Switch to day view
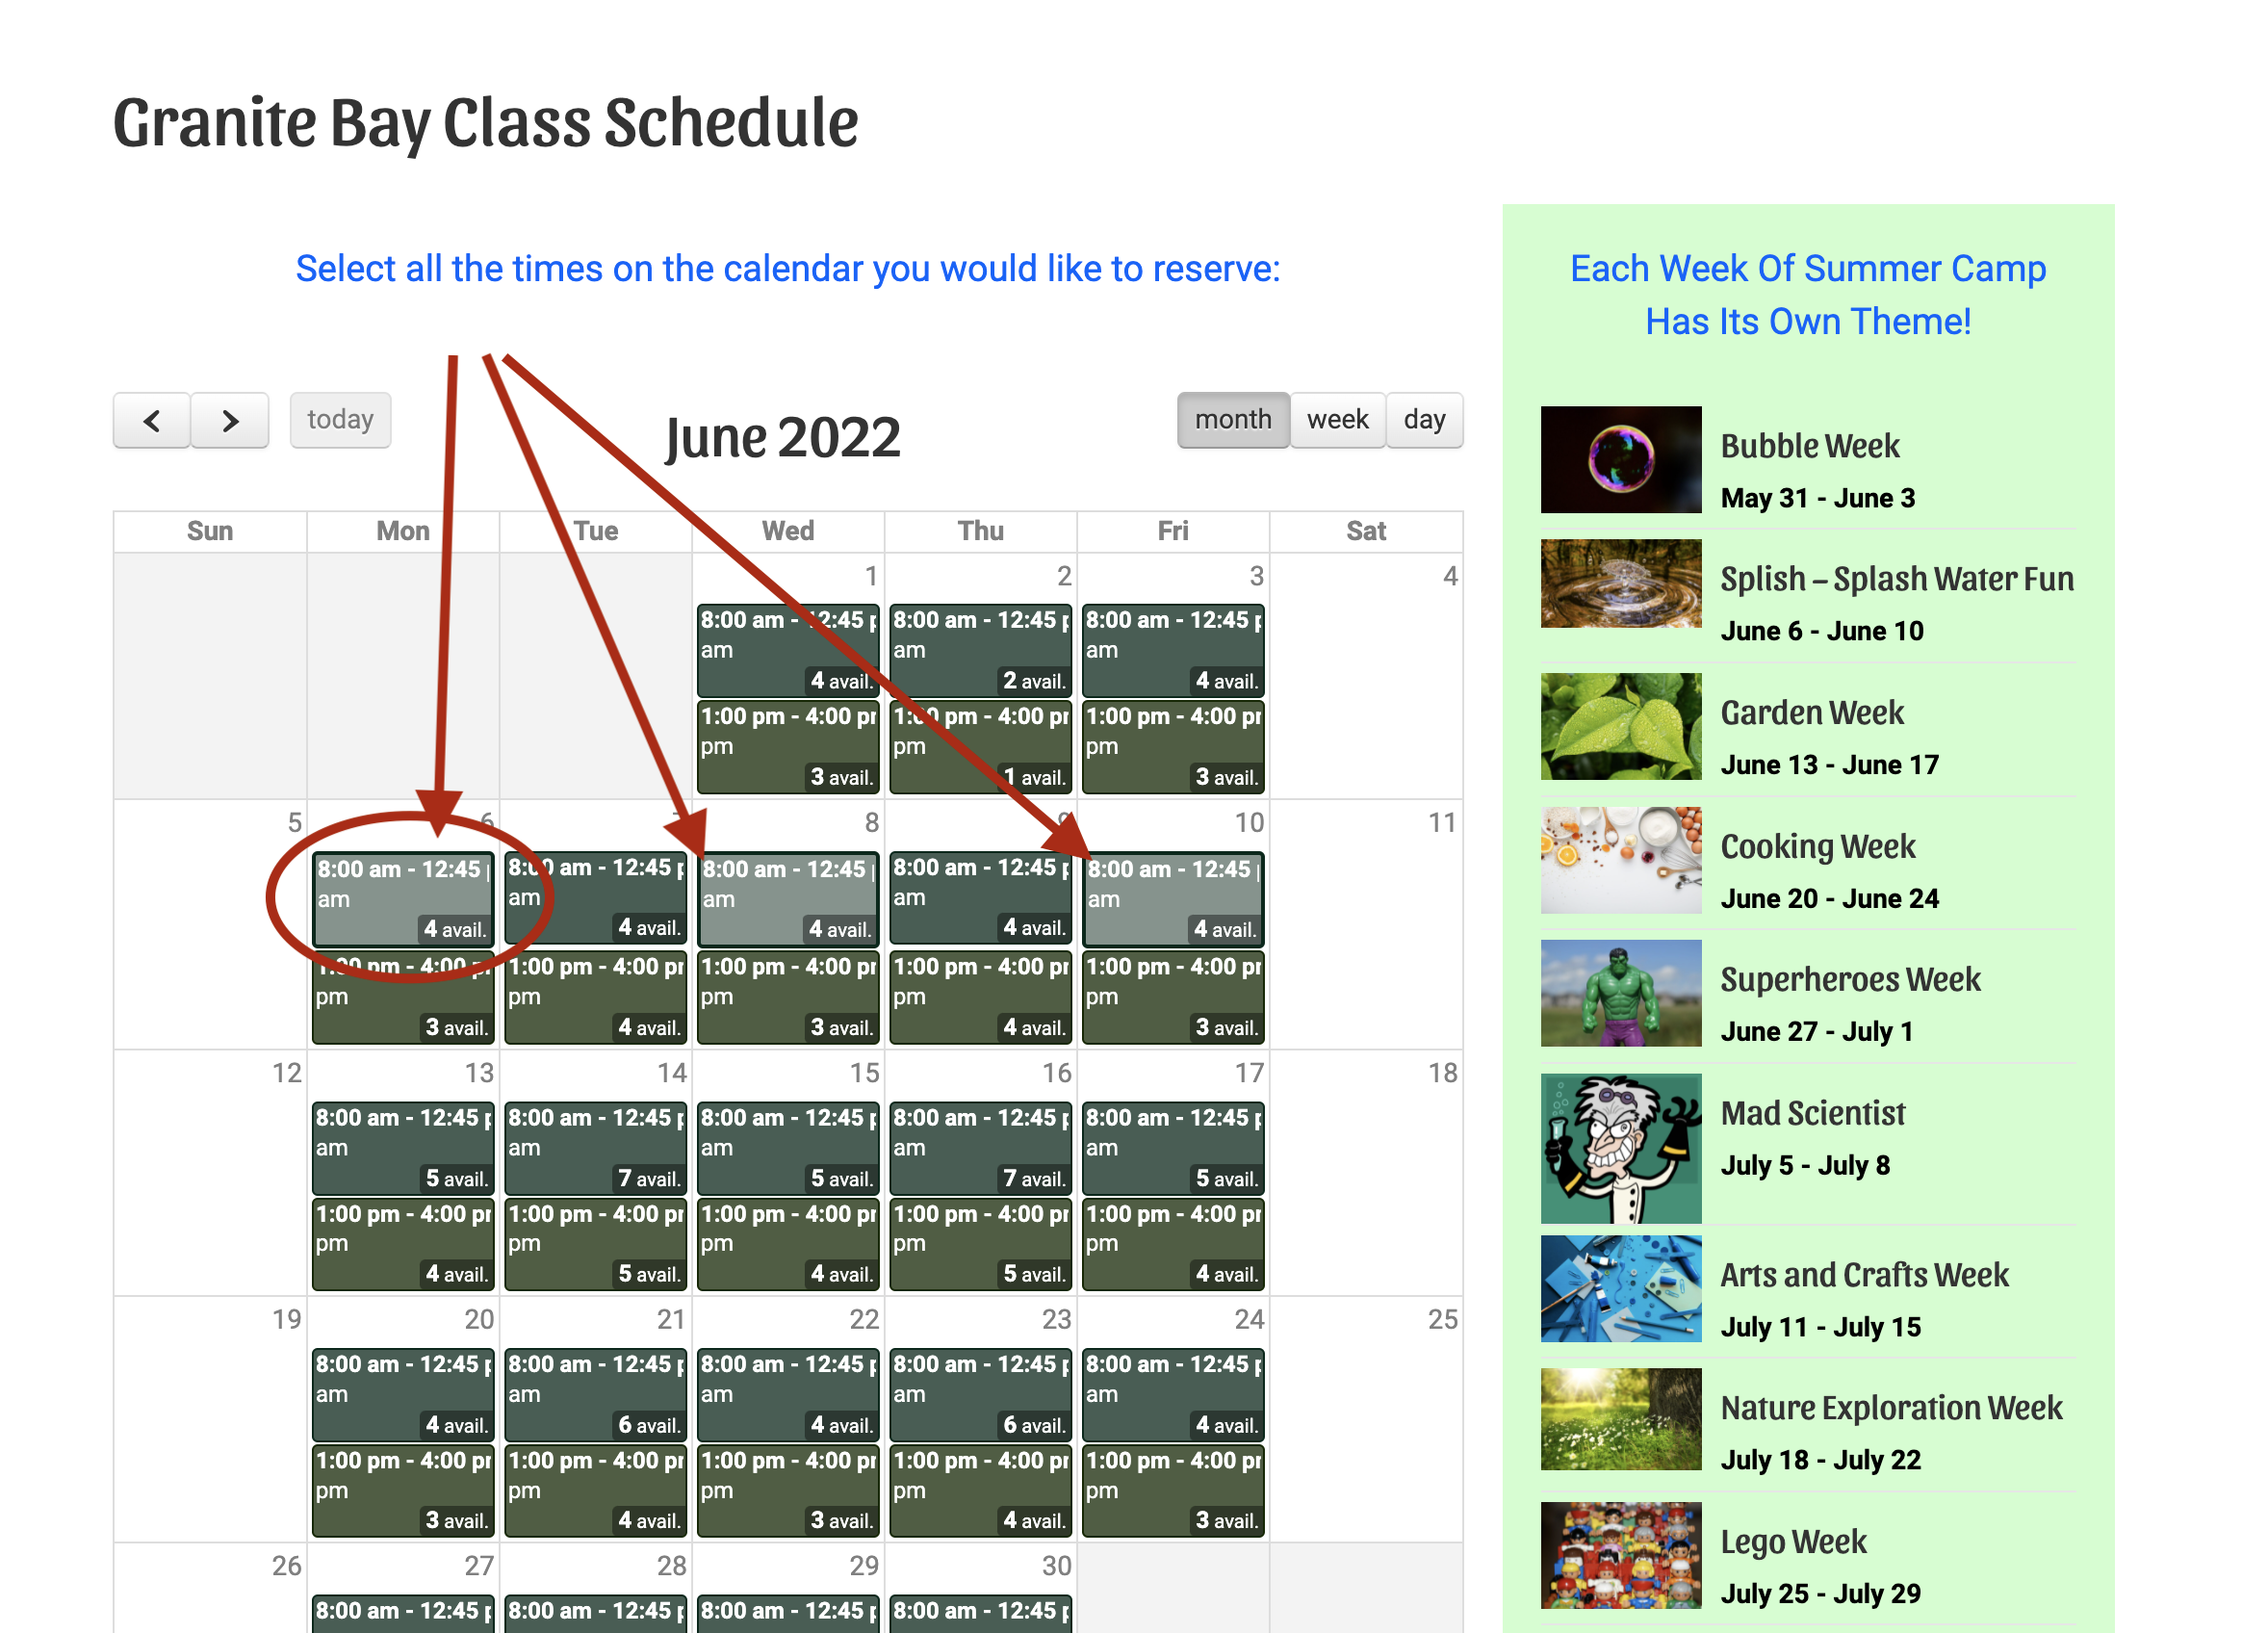2268x1633 pixels. pyautogui.click(x=1427, y=419)
